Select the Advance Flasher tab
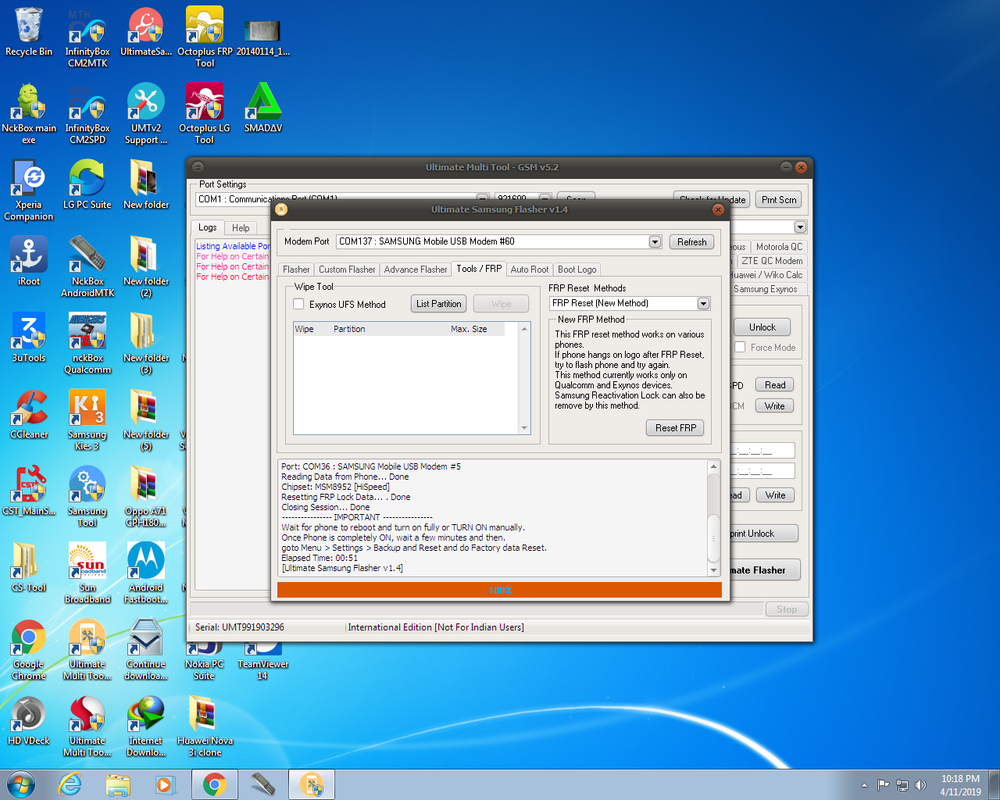1000x800 pixels. pos(415,269)
